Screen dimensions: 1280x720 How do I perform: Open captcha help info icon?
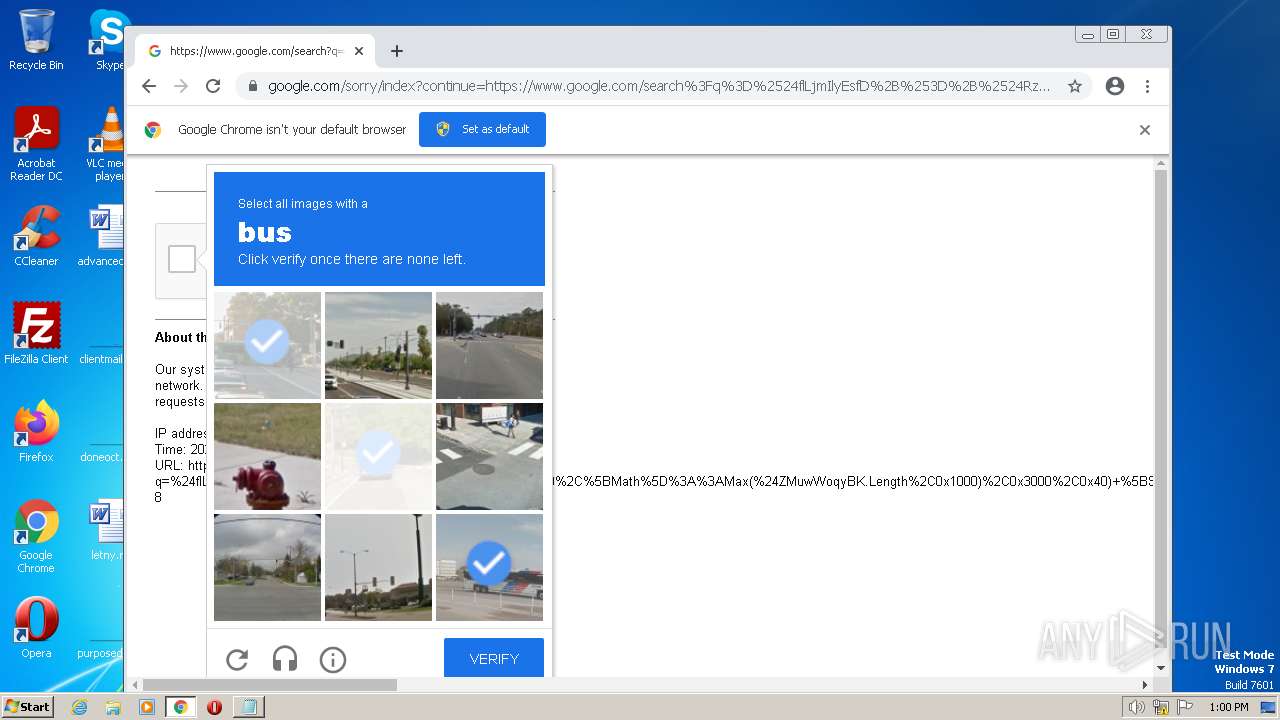(333, 659)
